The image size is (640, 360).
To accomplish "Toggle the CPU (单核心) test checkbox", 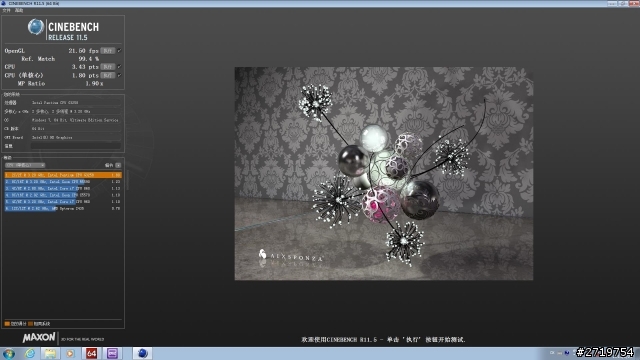I will coord(119,75).
